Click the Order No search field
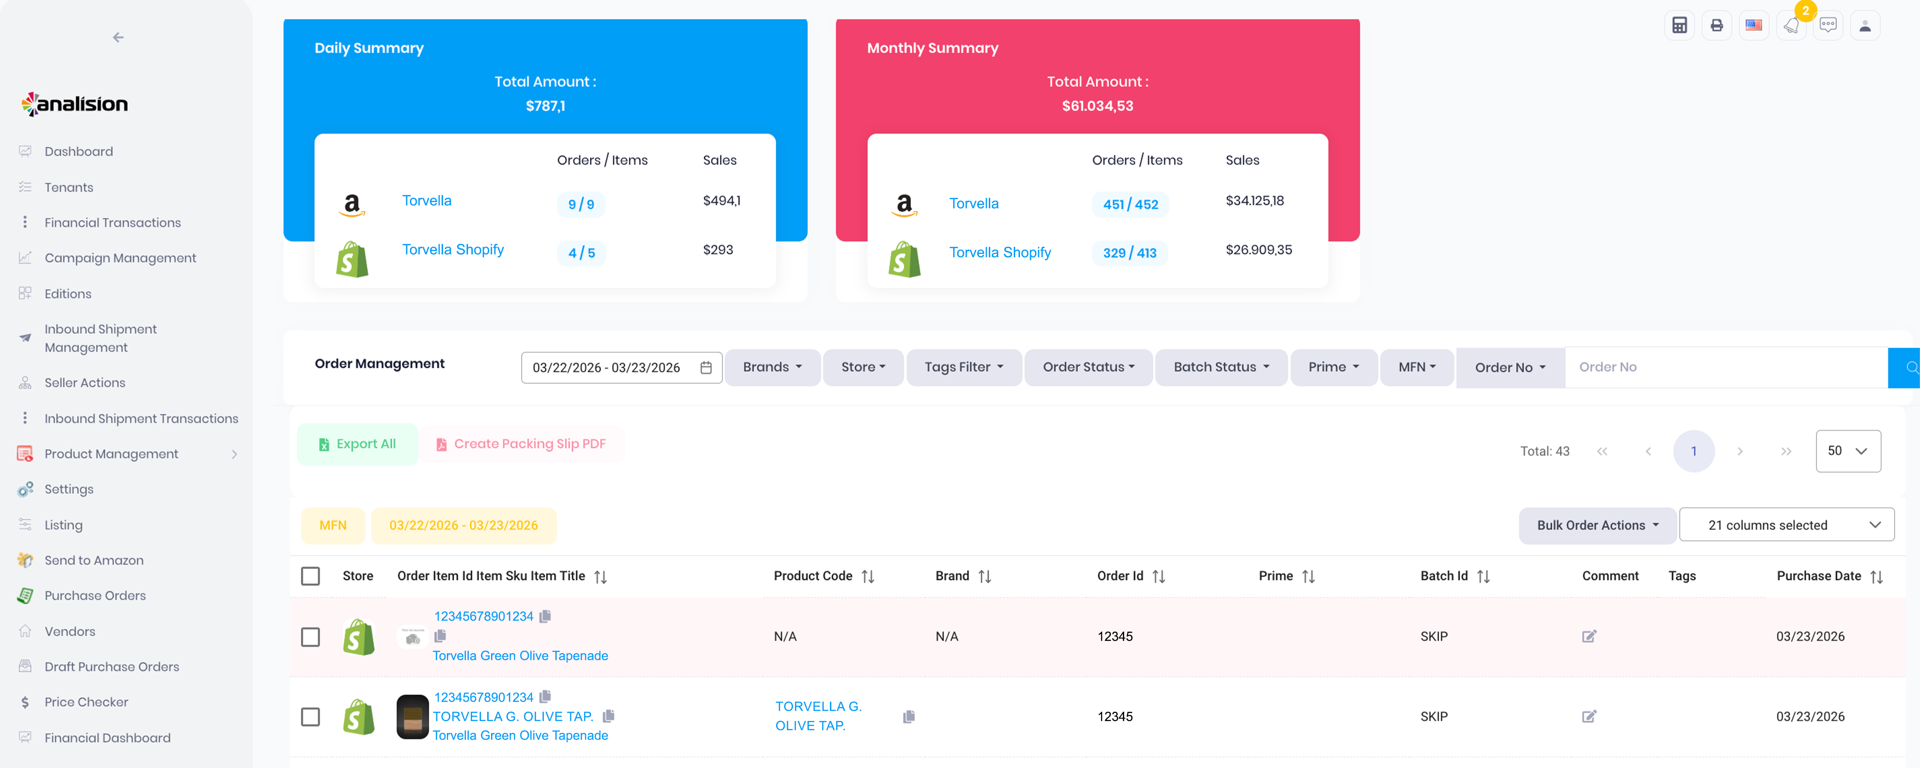 coord(1725,367)
